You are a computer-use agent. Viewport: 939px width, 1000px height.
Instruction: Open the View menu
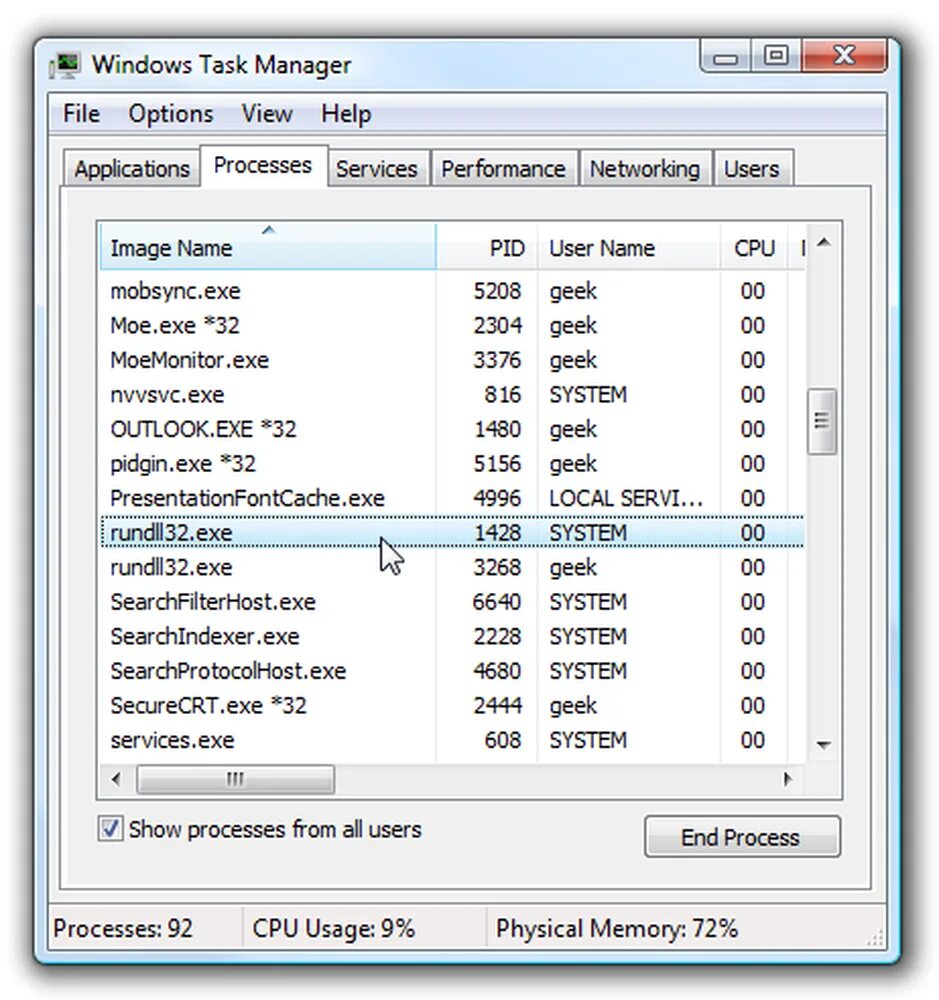[x=267, y=114]
